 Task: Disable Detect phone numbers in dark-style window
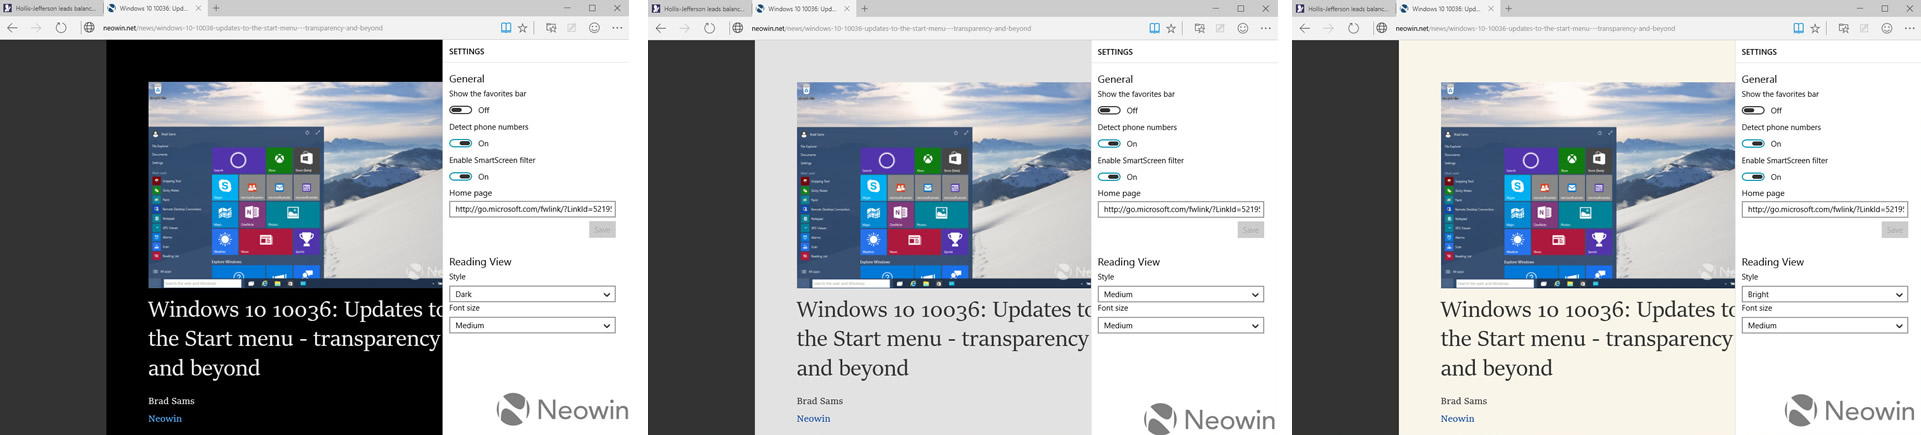point(460,143)
